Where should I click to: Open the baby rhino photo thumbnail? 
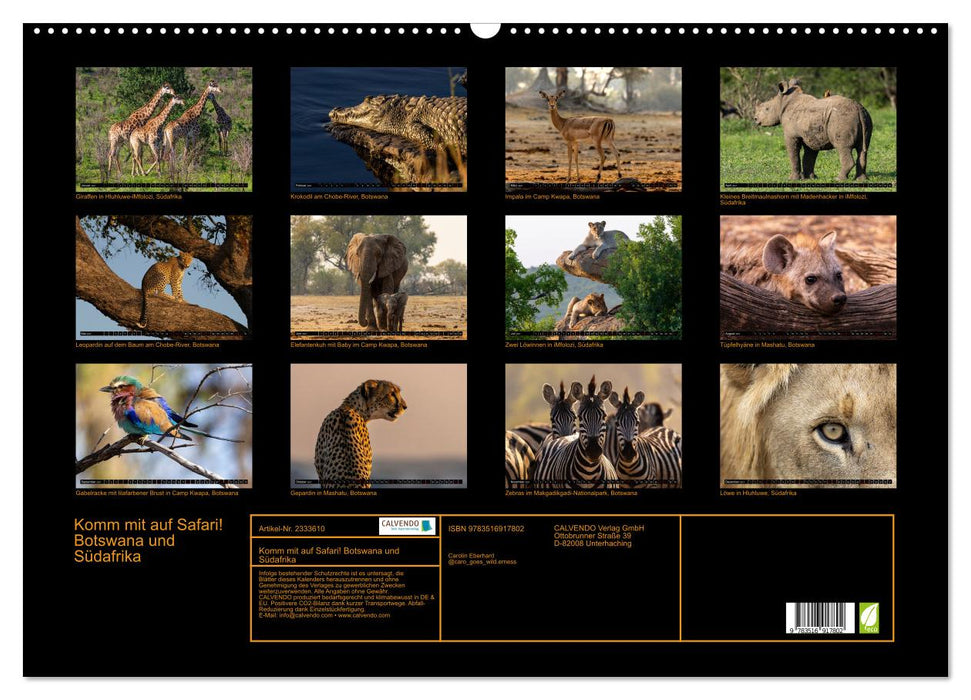point(808,129)
